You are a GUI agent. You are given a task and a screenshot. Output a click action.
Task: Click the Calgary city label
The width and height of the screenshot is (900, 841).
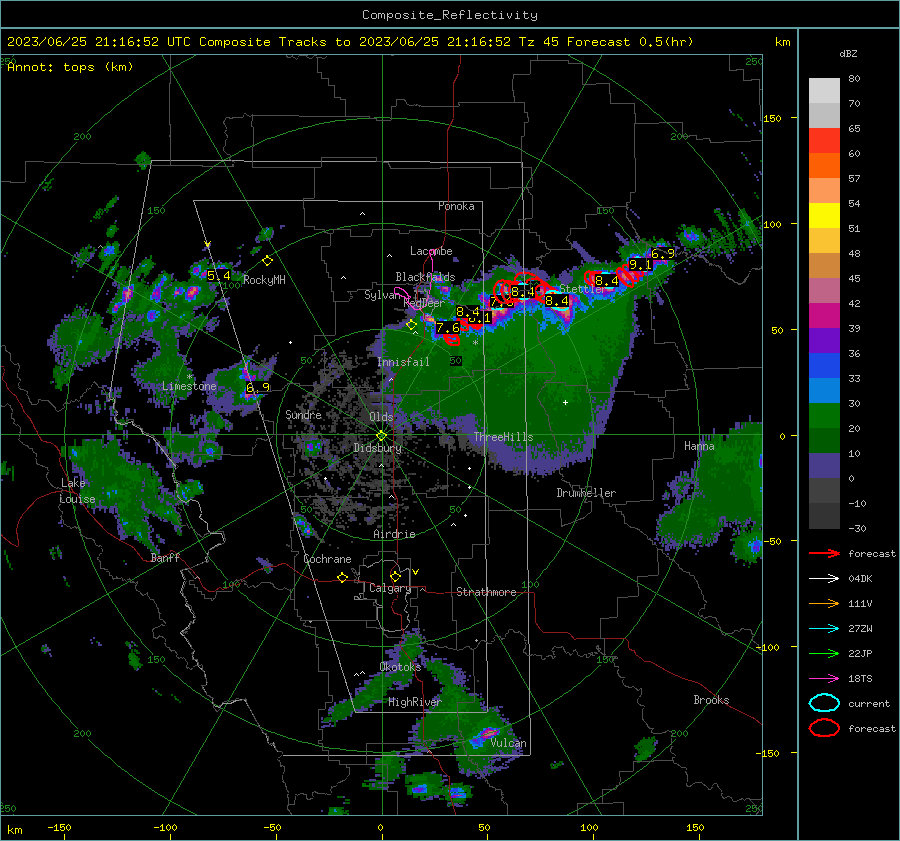point(390,588)
